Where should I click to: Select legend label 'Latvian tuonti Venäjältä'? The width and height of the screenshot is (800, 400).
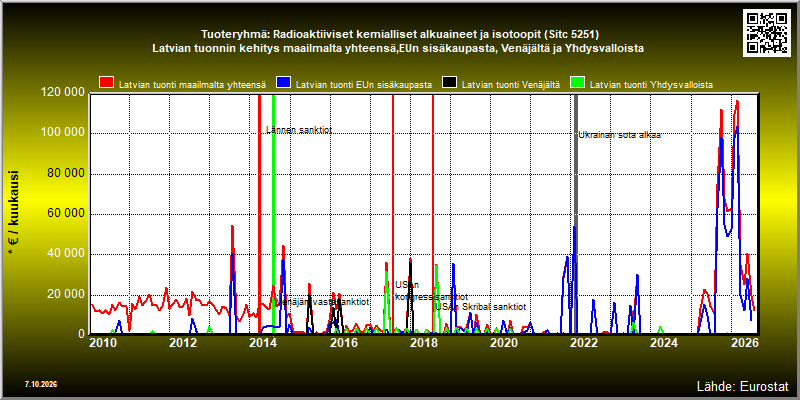[x=511, y=85]
